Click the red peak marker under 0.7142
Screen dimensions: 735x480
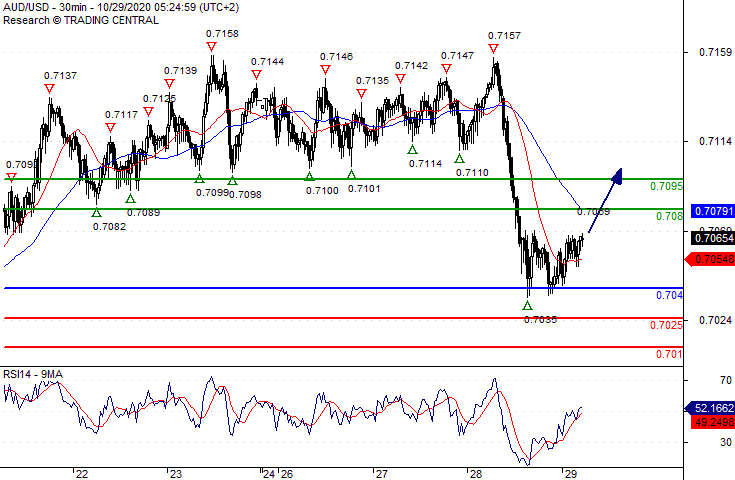click(x=400, y=79)
